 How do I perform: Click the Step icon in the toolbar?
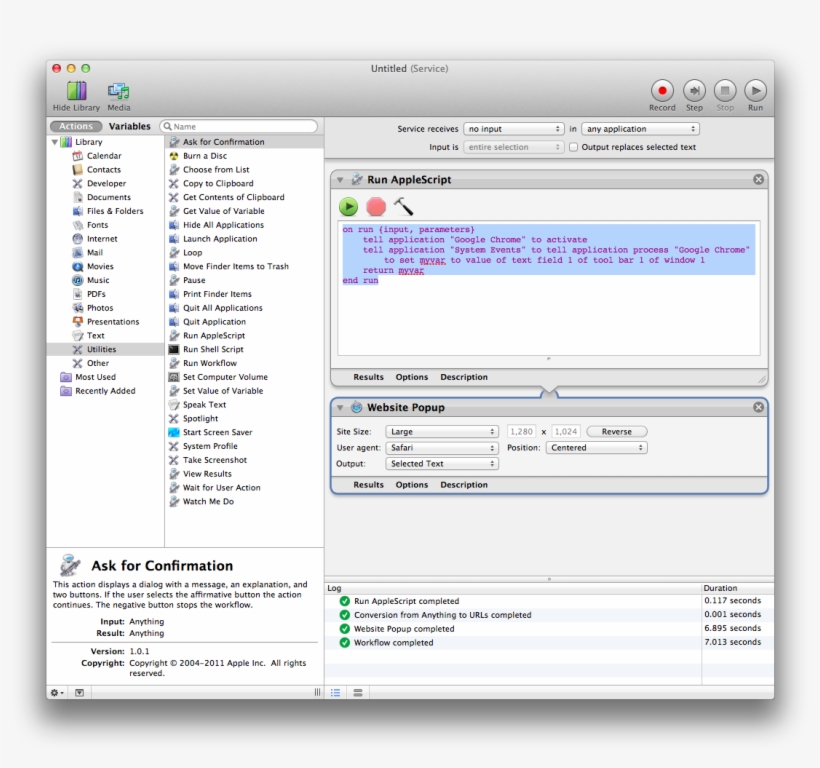click(694, 88)
